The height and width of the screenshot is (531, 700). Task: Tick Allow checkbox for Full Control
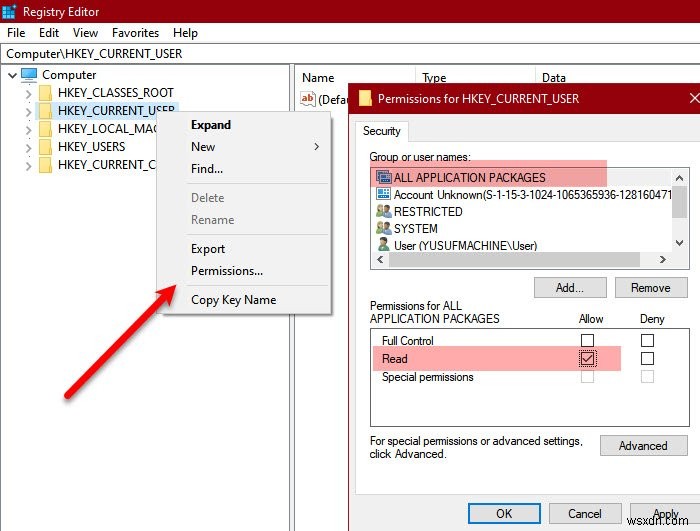tap(587, 340)
